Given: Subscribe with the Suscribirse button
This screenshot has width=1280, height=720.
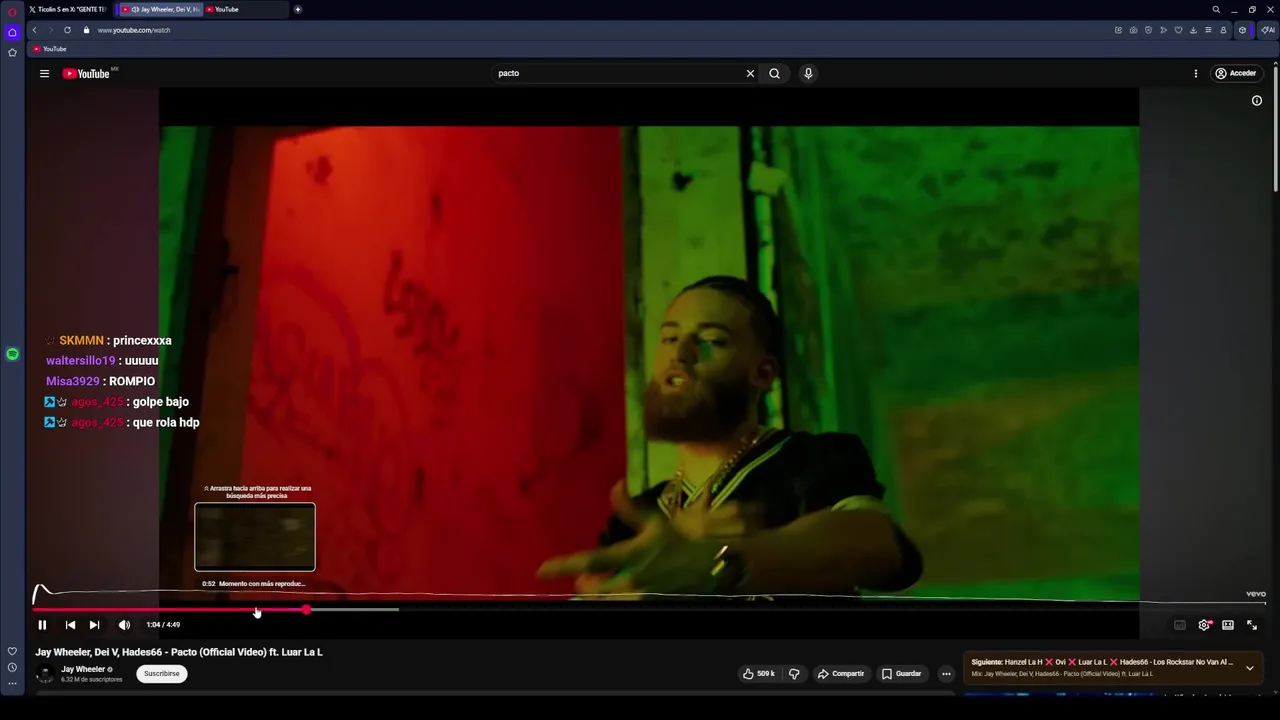Looking at the screenshot, I should coord(161,674).
